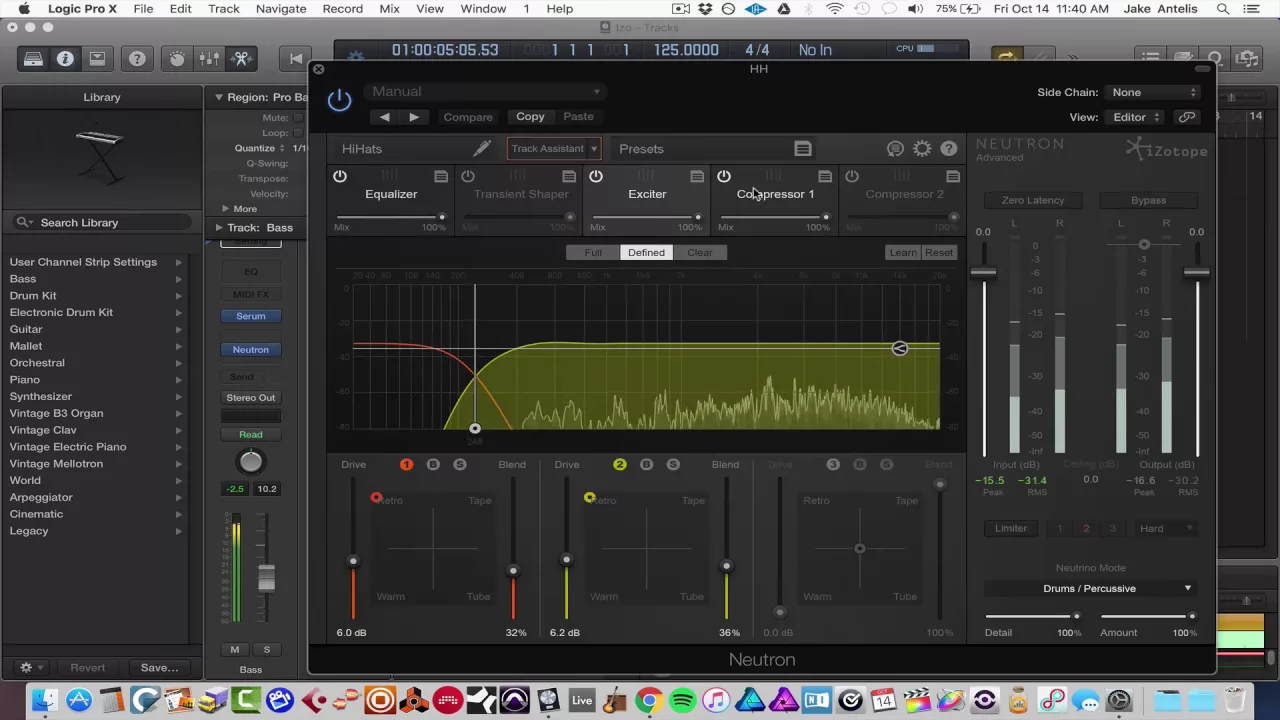Click the plugin link chain icon
Screen dimensions: 1280x720
click(1187, 117)
